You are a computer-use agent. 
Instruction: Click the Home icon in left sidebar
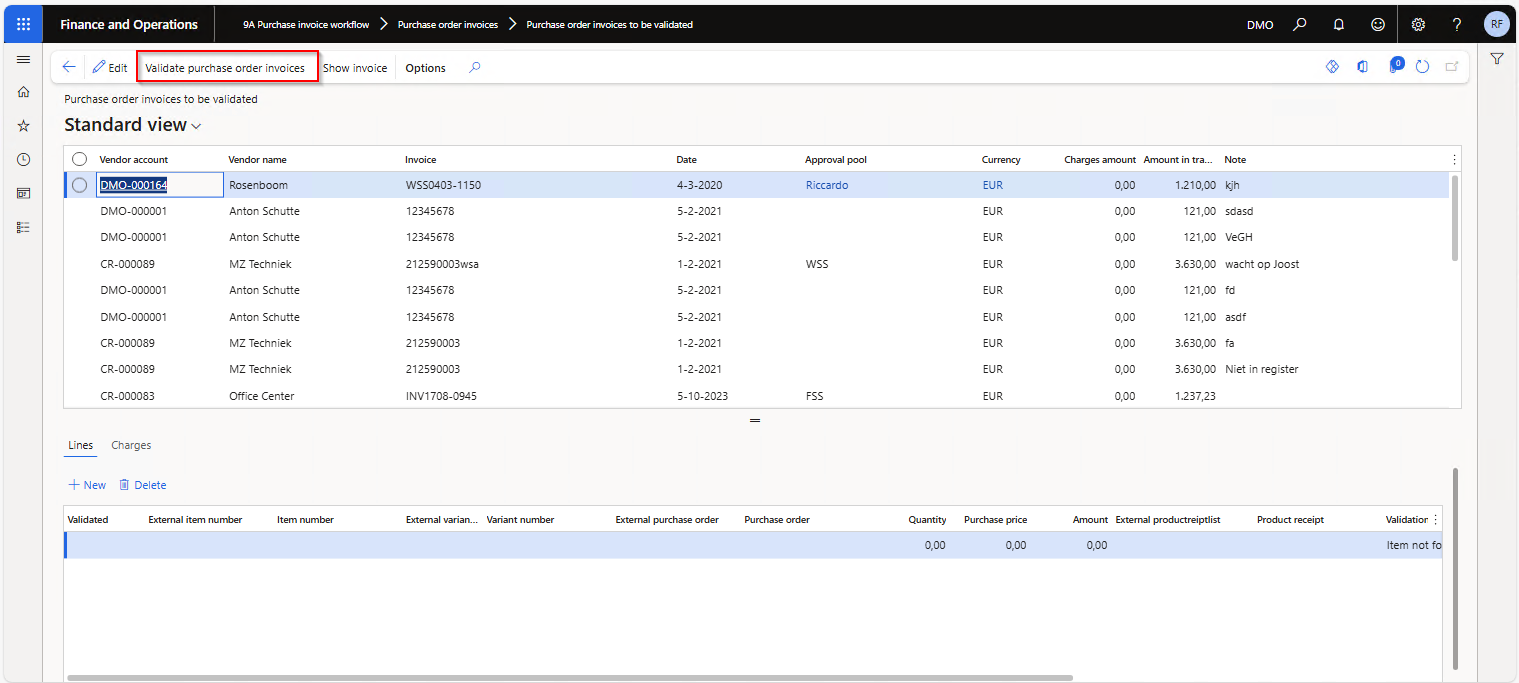pos(24,92)
